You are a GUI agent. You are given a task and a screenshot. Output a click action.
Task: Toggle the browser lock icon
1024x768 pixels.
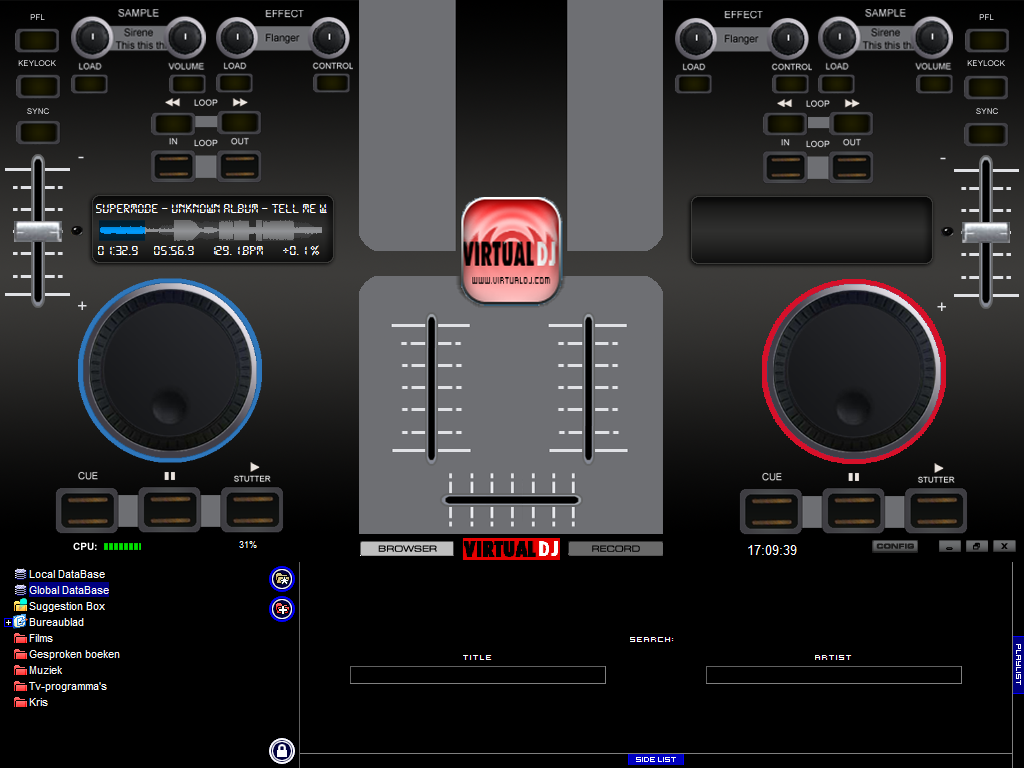pyautogui.click(x=282, y=751)
